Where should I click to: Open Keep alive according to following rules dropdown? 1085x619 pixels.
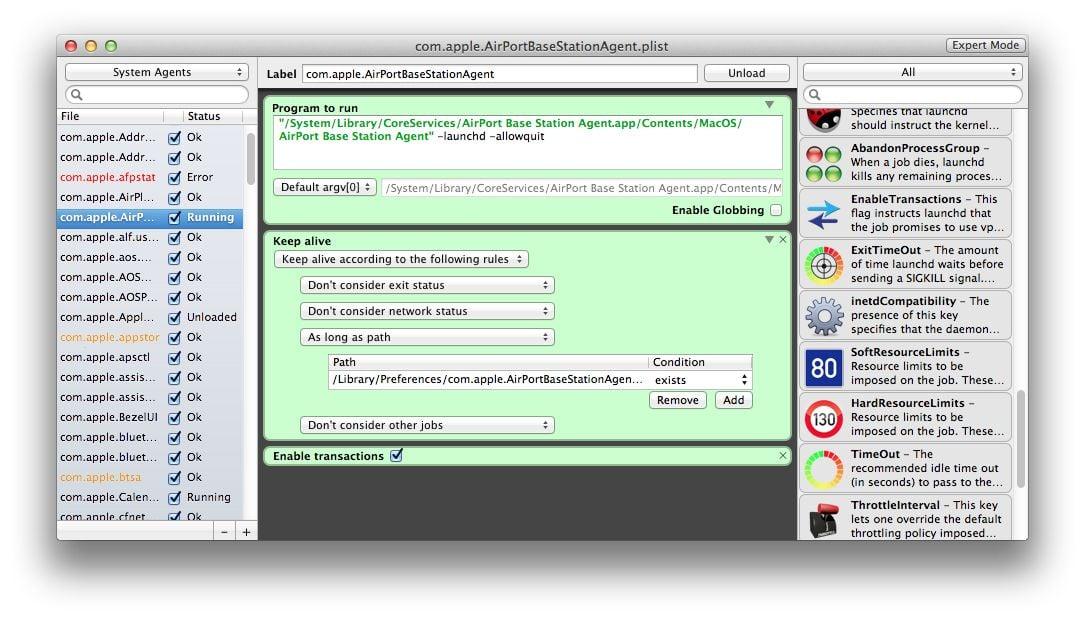(x=401, y=259)
